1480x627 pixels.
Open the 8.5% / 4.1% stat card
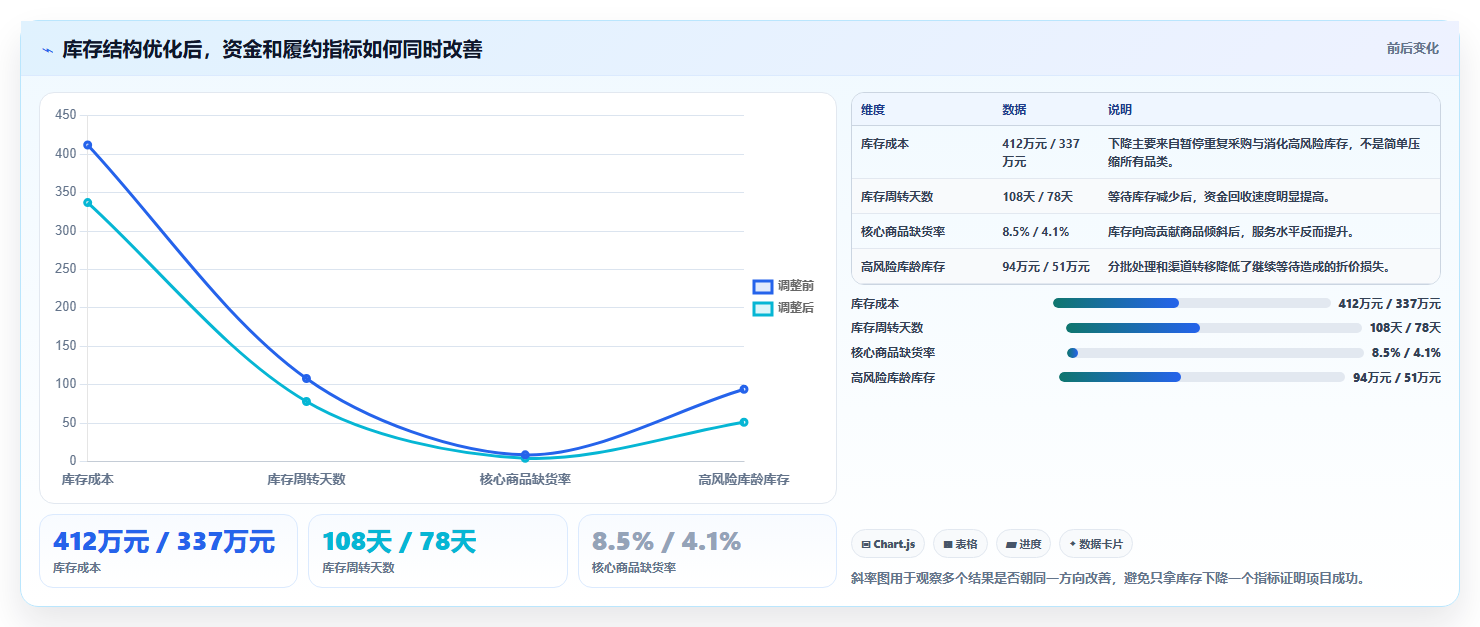(707, 551)
